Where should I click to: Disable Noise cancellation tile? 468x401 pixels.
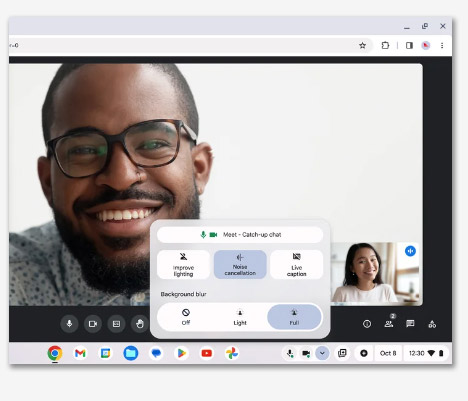[240, 265]
